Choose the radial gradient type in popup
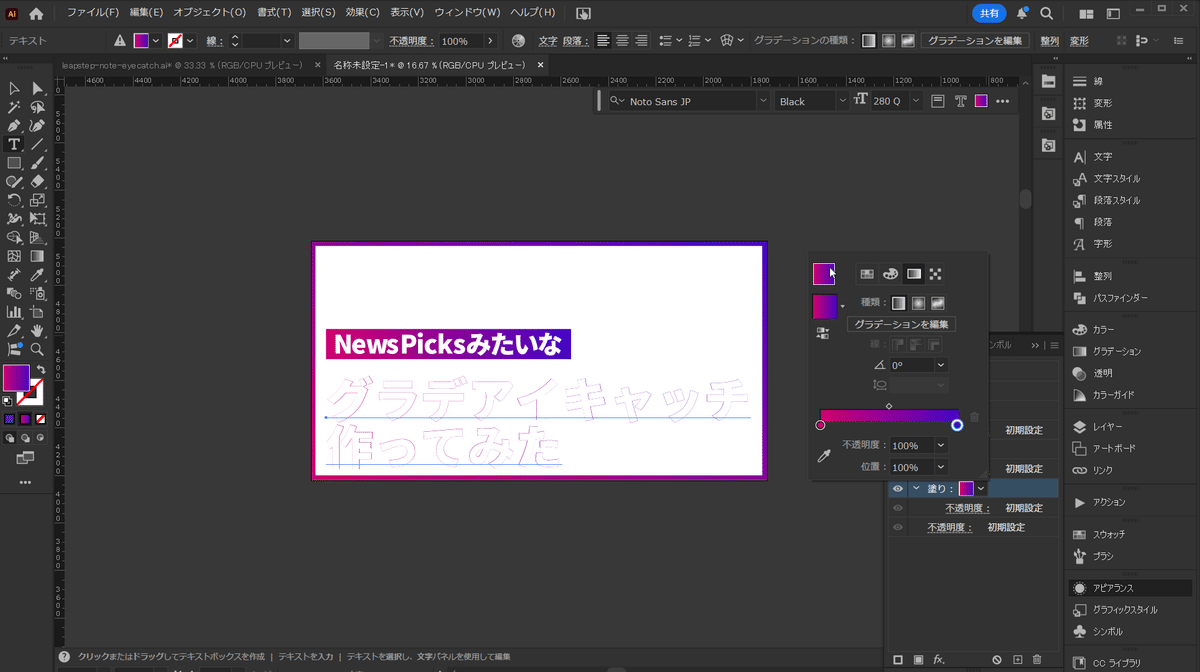This screenshot has width=1200, height=672. pos(918,303)
